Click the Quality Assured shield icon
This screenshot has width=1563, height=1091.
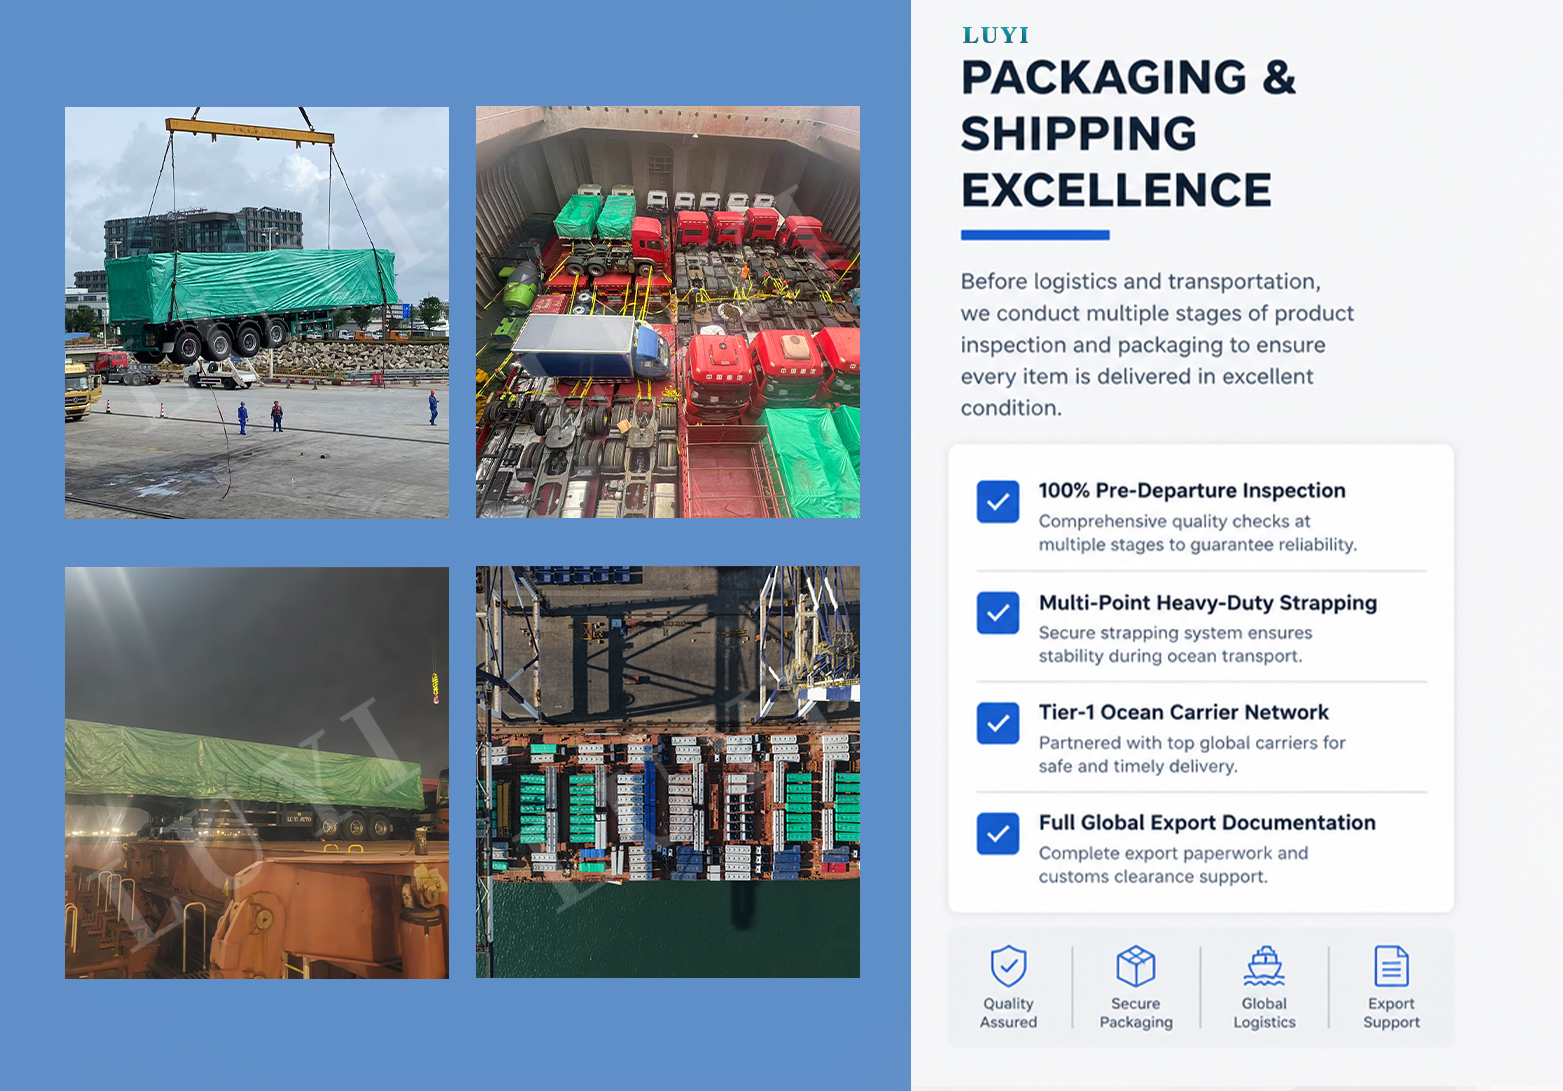click(x=1008, y=966)
